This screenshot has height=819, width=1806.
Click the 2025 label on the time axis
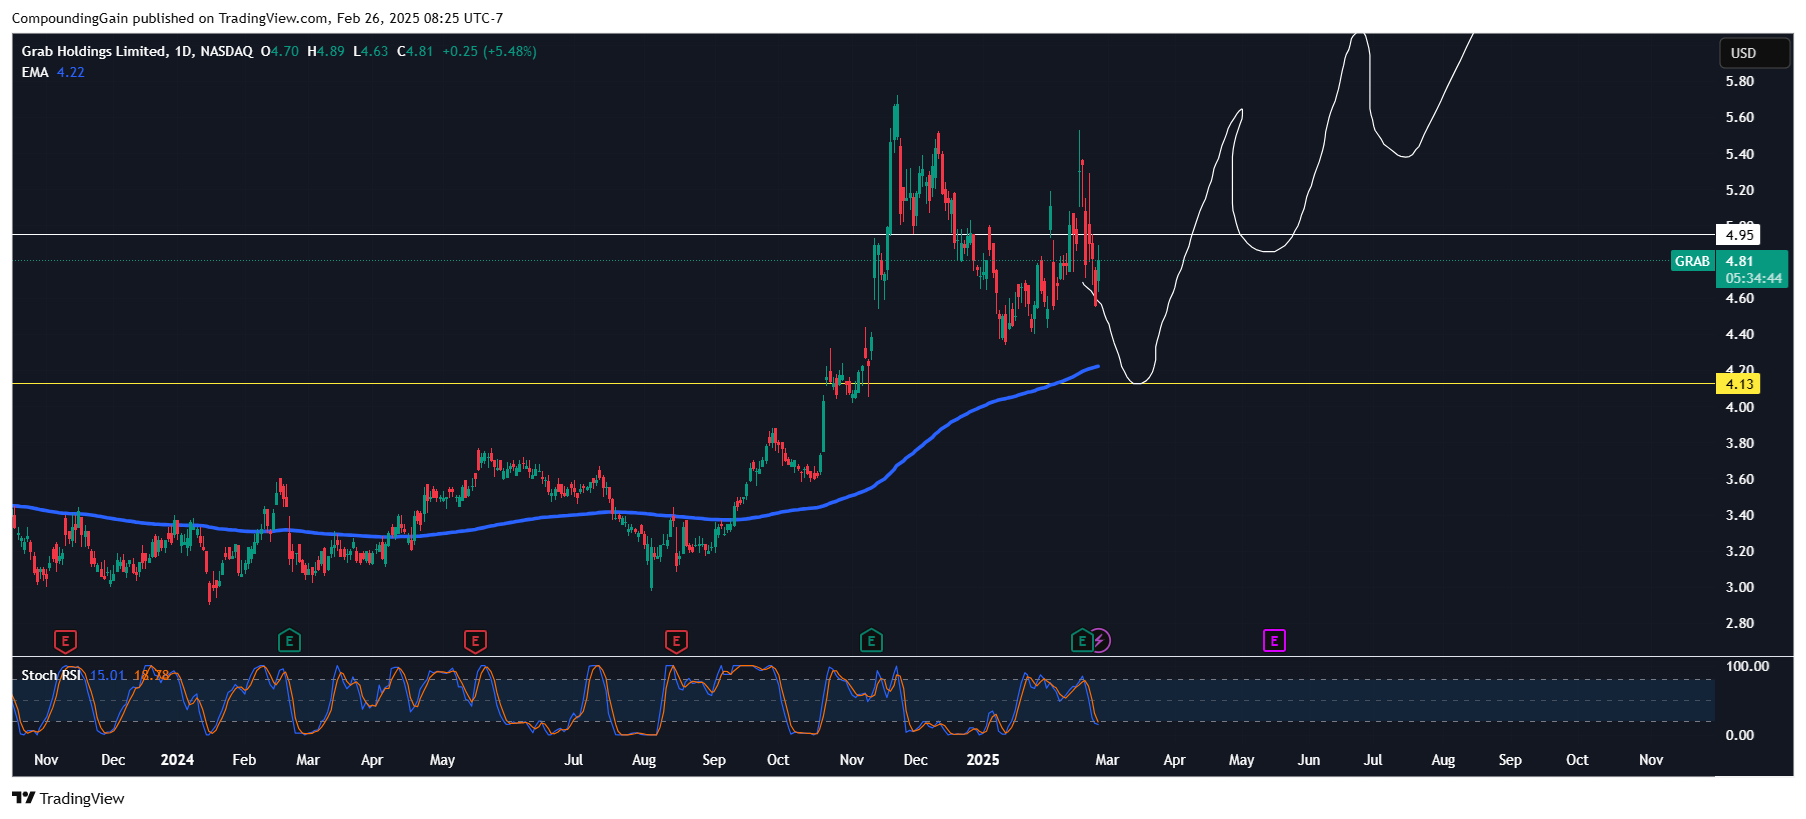tap(983, 760)
